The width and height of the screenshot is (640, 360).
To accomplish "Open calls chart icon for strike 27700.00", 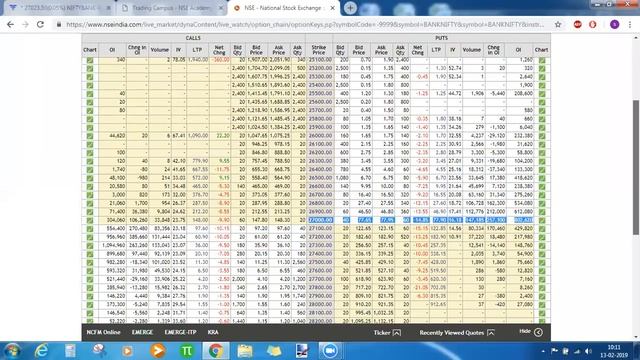I will click(x=90, y=280).
